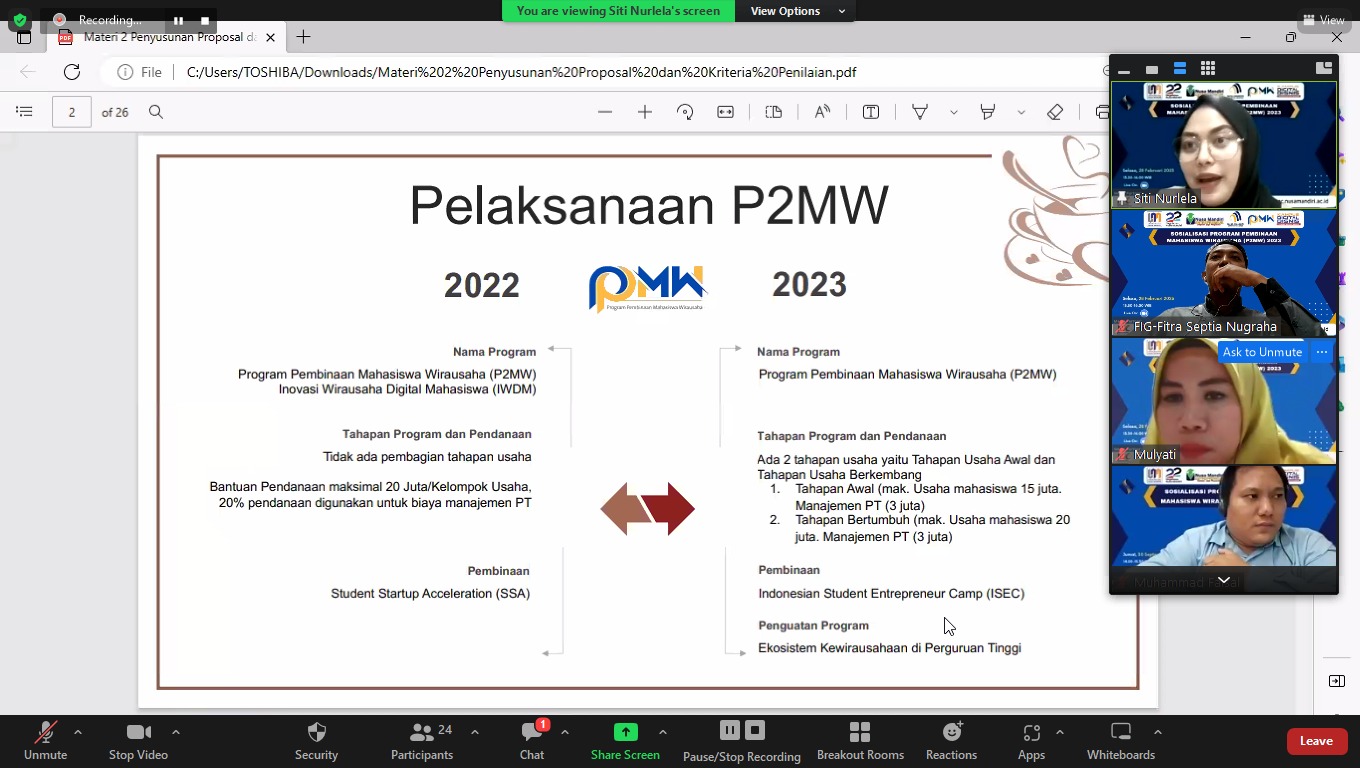
Task: Open the Reactions menu
Action: (951, 741)
